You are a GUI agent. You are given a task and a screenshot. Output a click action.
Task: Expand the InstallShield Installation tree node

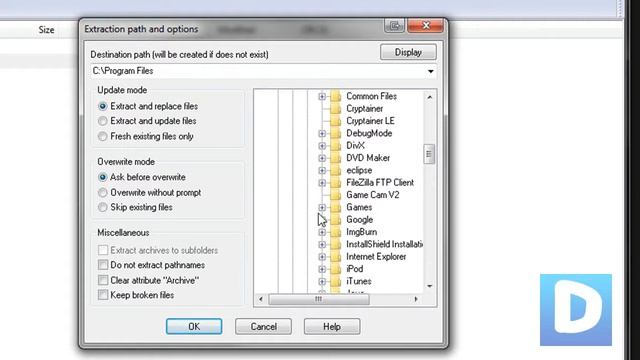click(322, 244)
